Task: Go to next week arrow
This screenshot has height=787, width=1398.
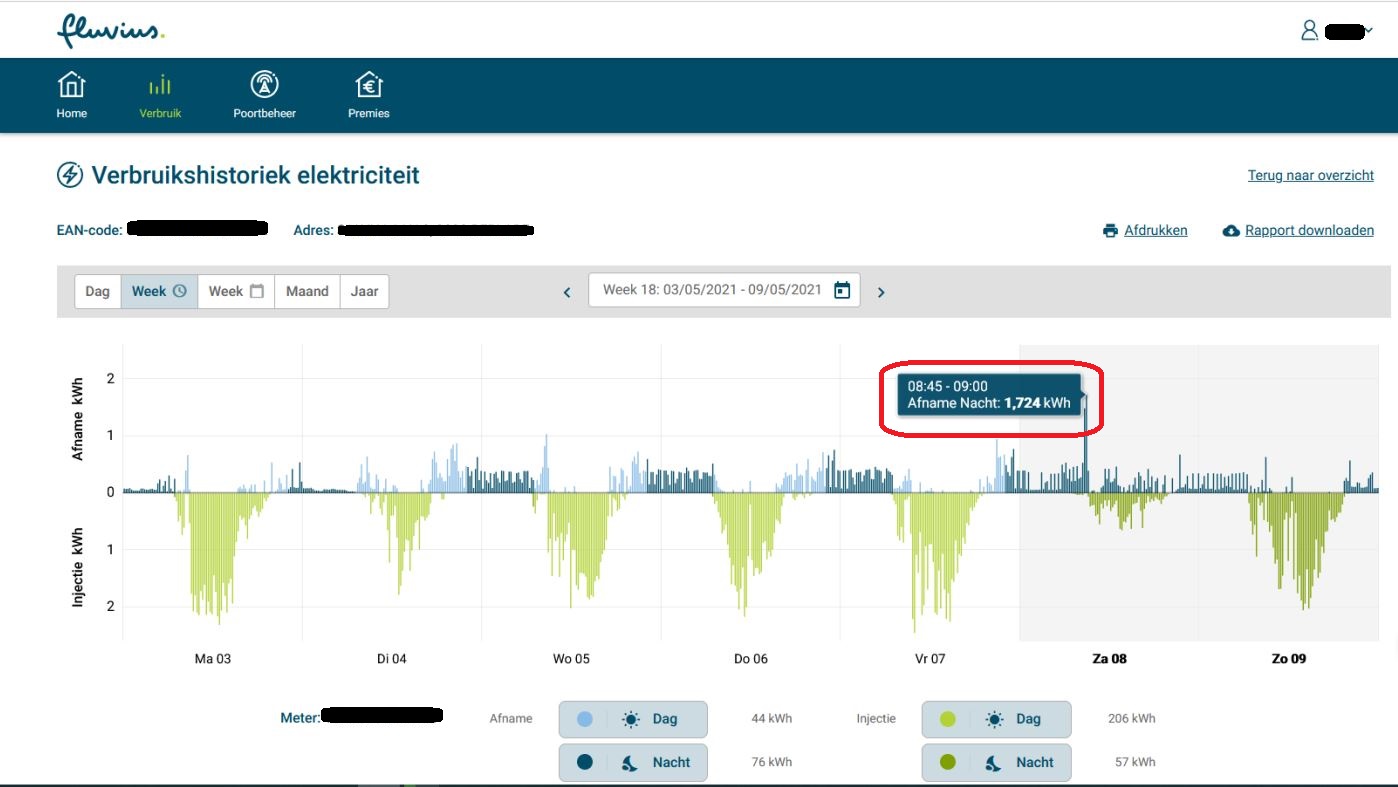Action: click(x=881, y=292)
